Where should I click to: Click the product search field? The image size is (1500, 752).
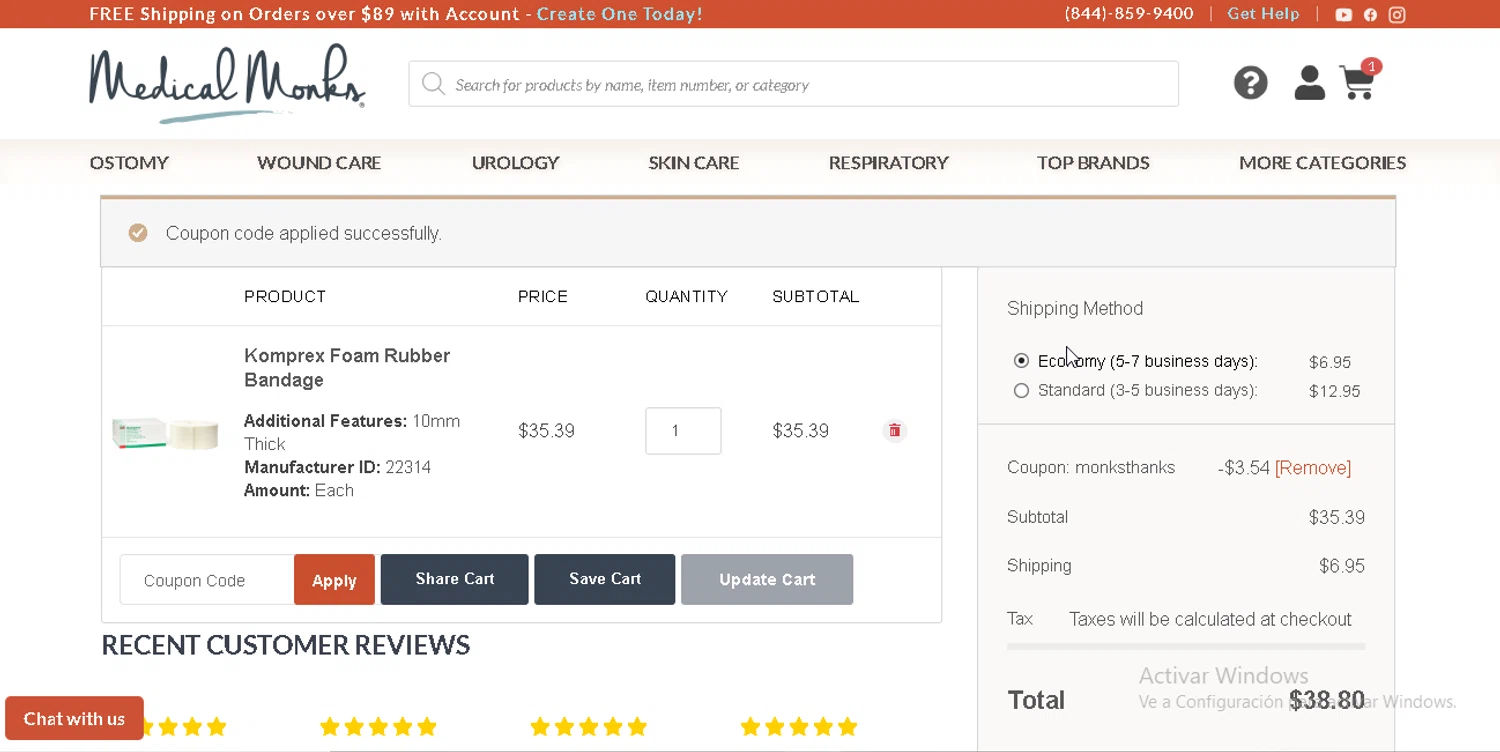click(x=793, y=84)
